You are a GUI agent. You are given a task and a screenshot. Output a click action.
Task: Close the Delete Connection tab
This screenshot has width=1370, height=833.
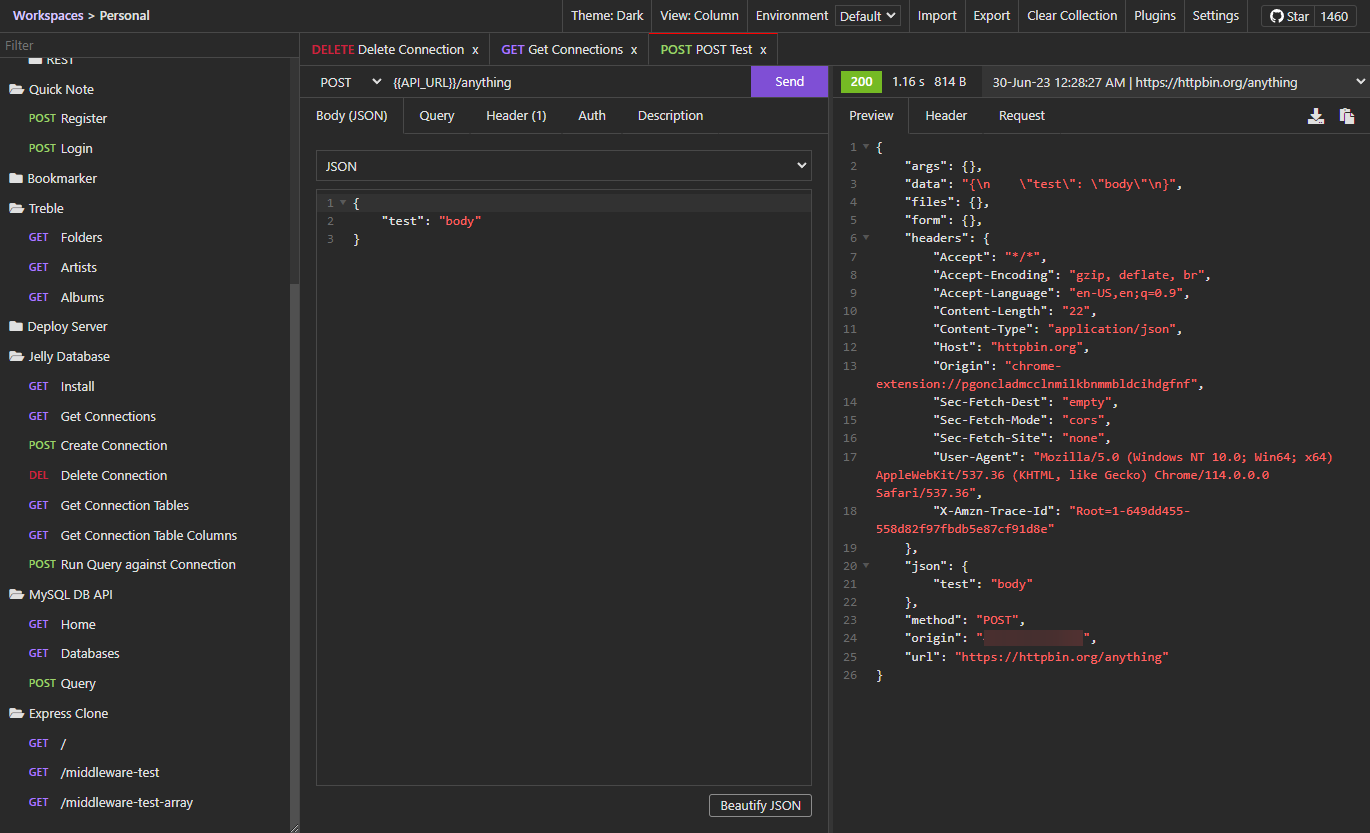coord(475,50)
